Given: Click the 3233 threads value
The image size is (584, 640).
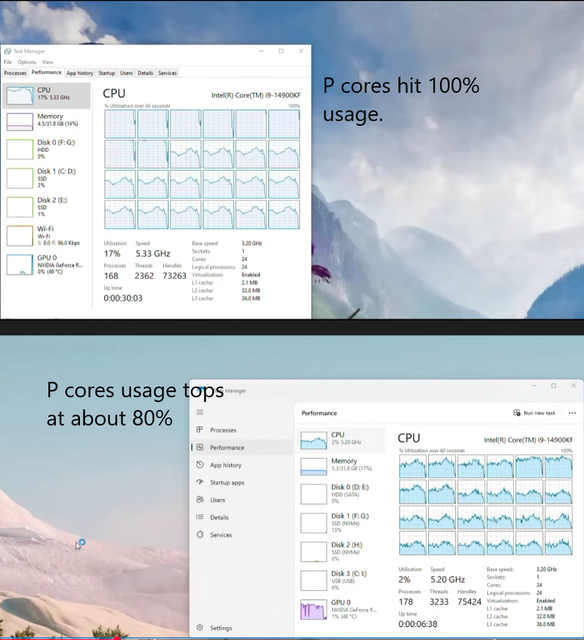Looking at the screenshot, I should 439,602.
